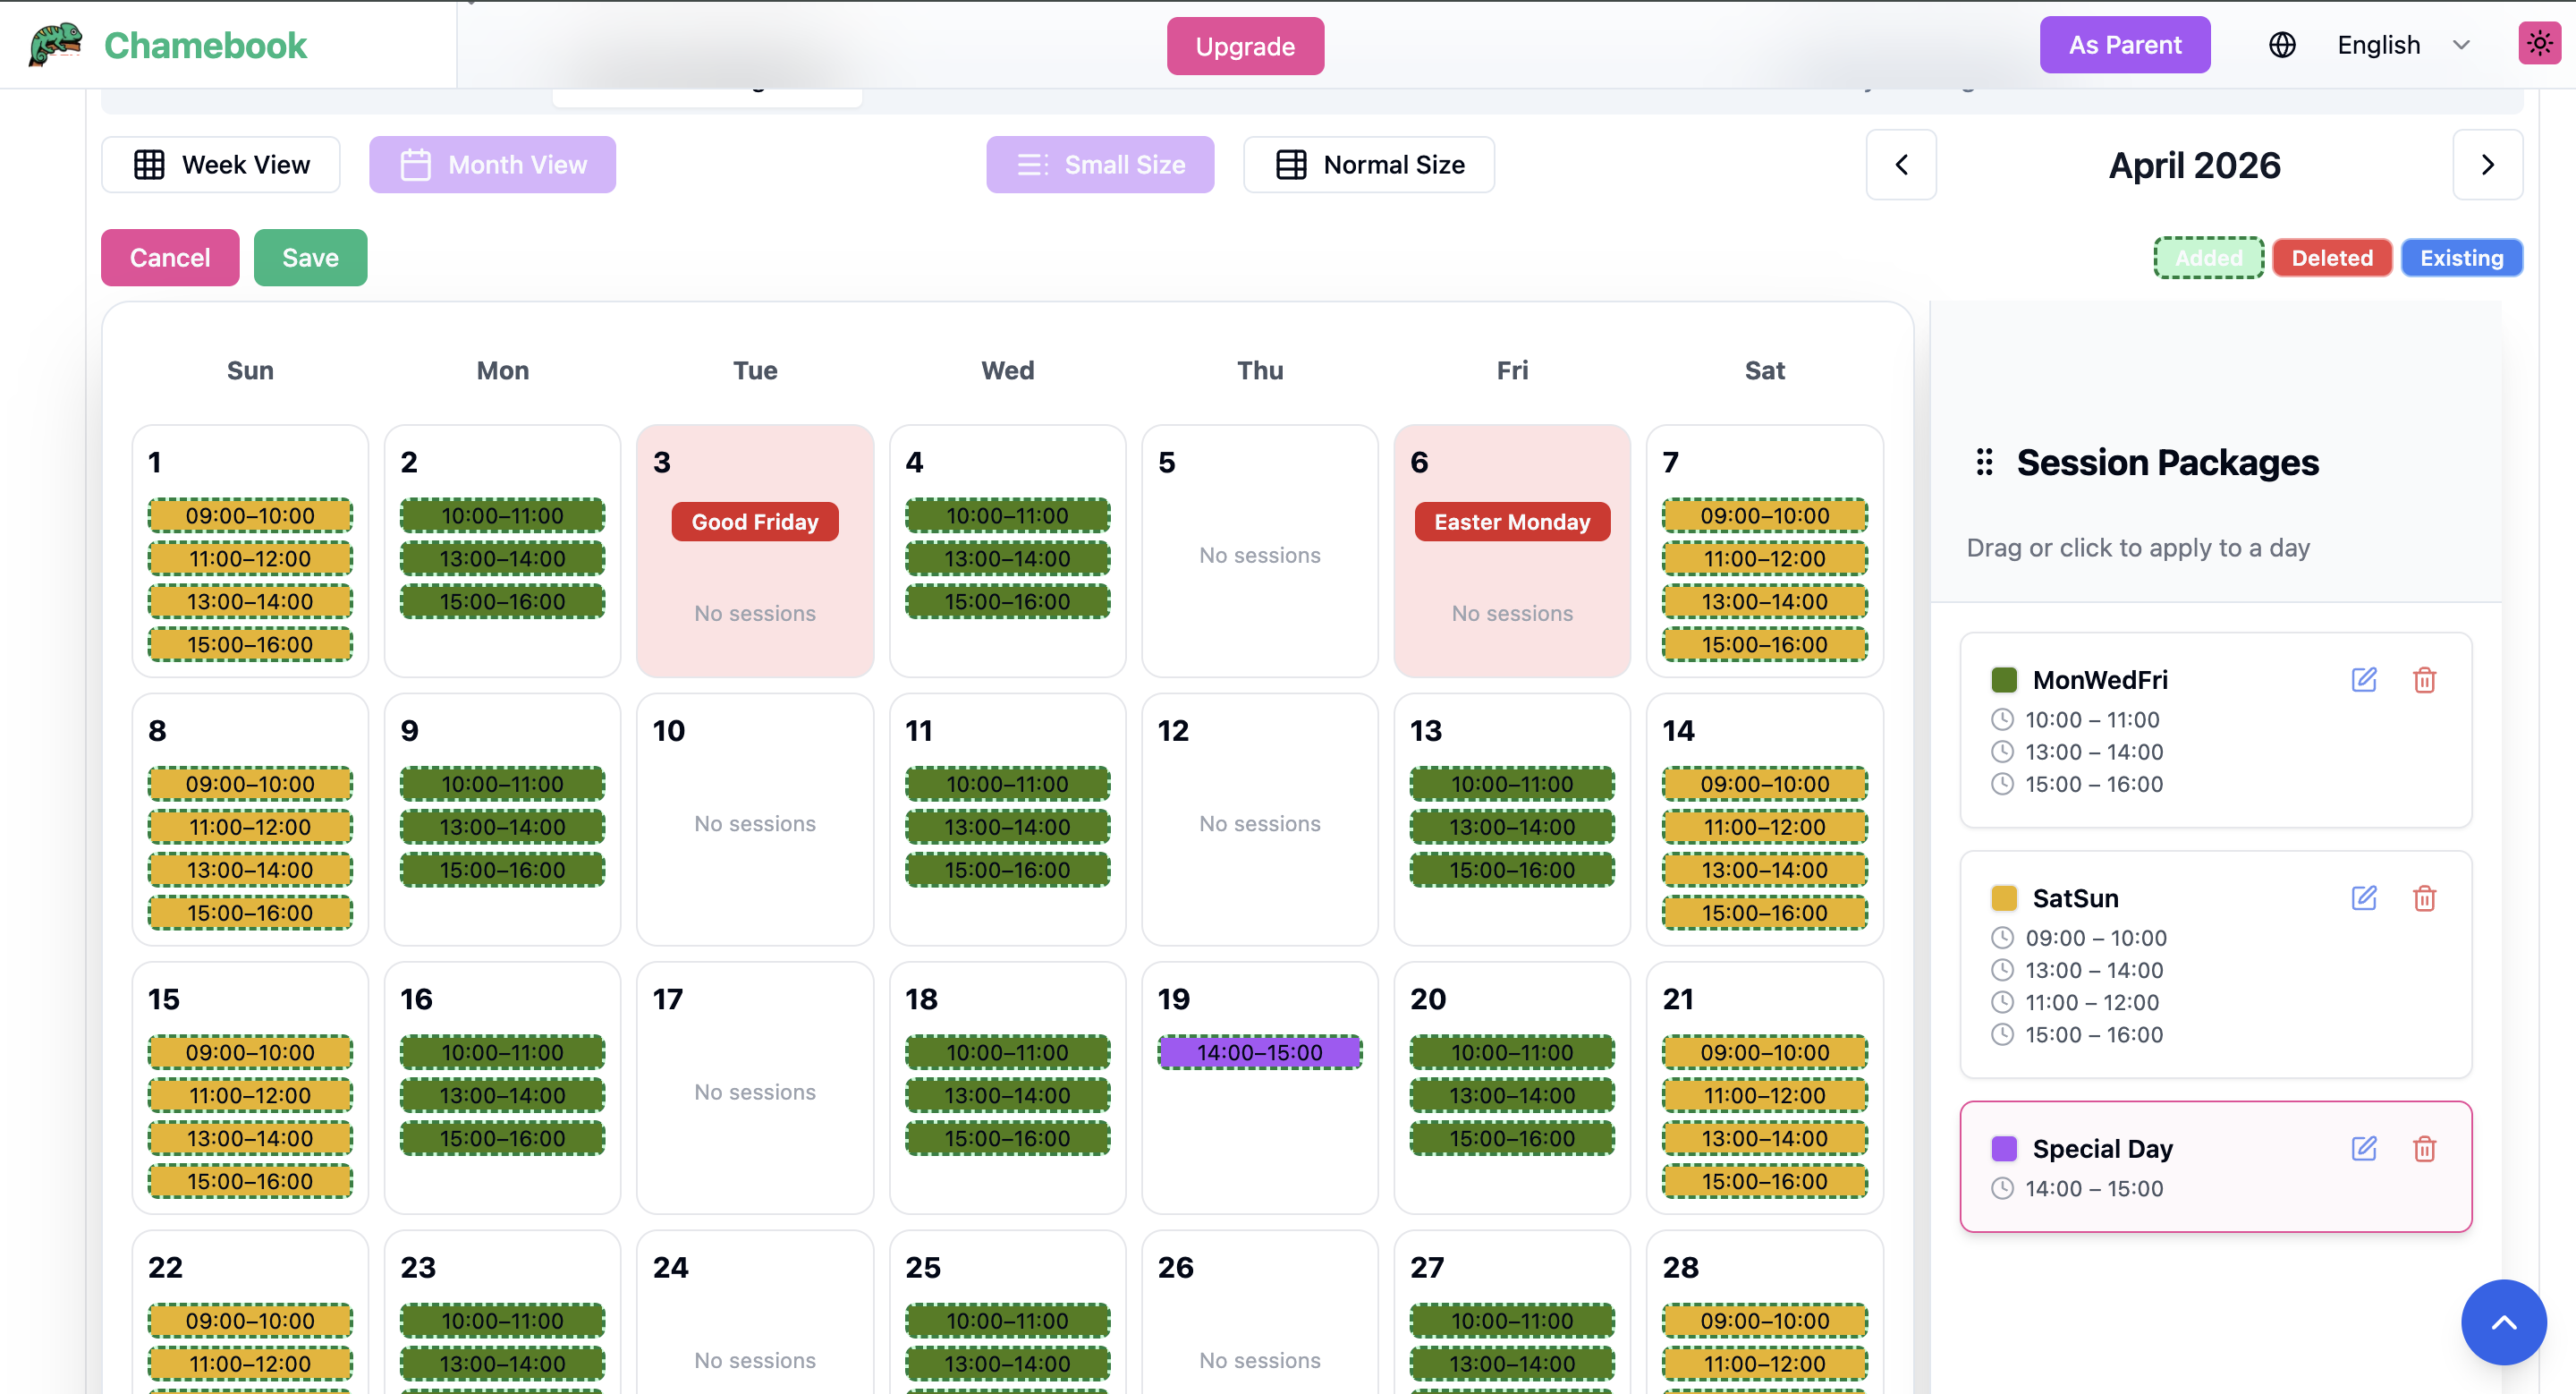Click the Normal Size table icon

1291,165
